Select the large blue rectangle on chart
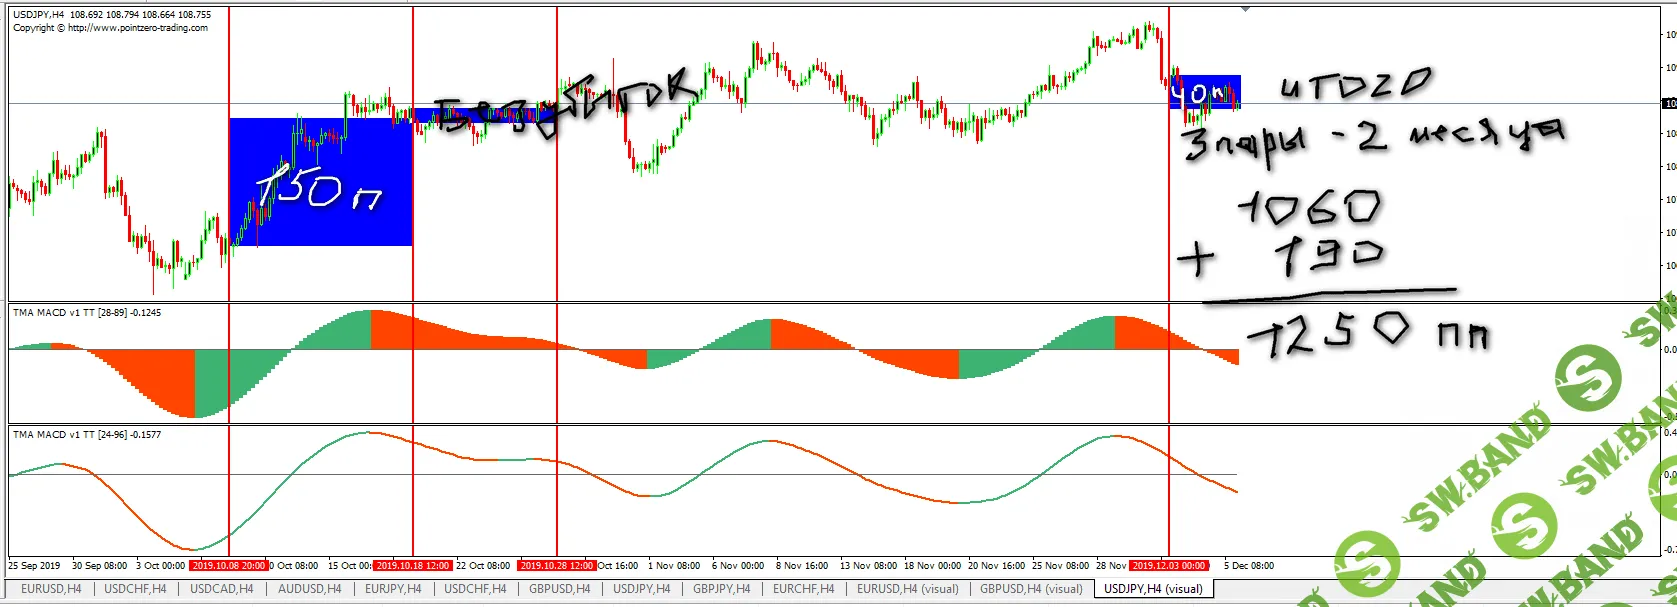Viewport: 1677px width, 607px height. (x=320, y=220)
